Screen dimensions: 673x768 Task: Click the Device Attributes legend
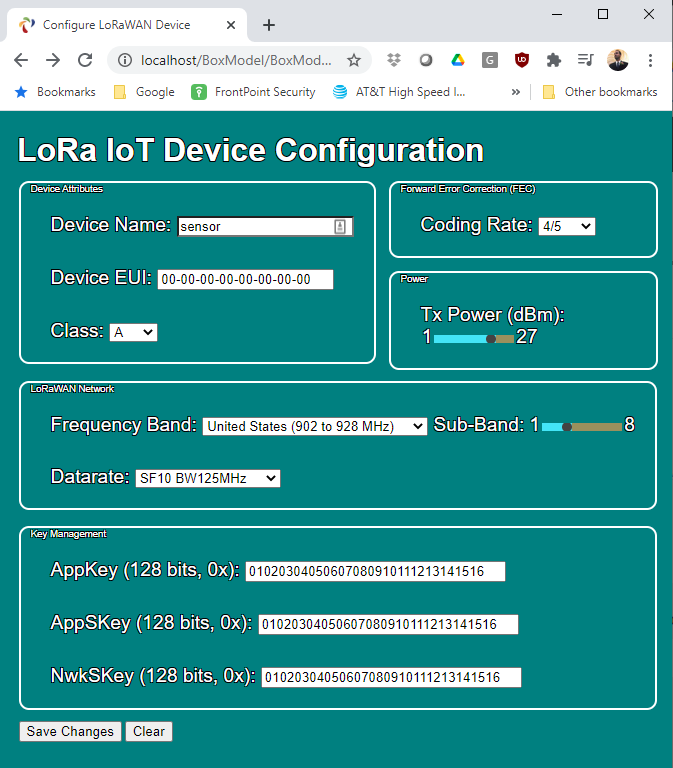click(67, 189)
